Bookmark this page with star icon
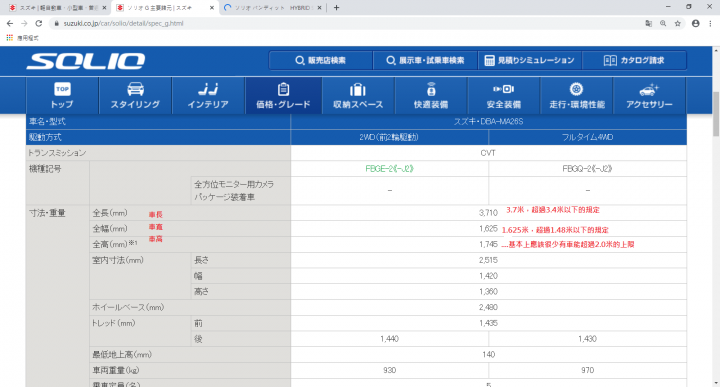Image resolution: width=720 pixels, height=387 pixels. [677, 23]
